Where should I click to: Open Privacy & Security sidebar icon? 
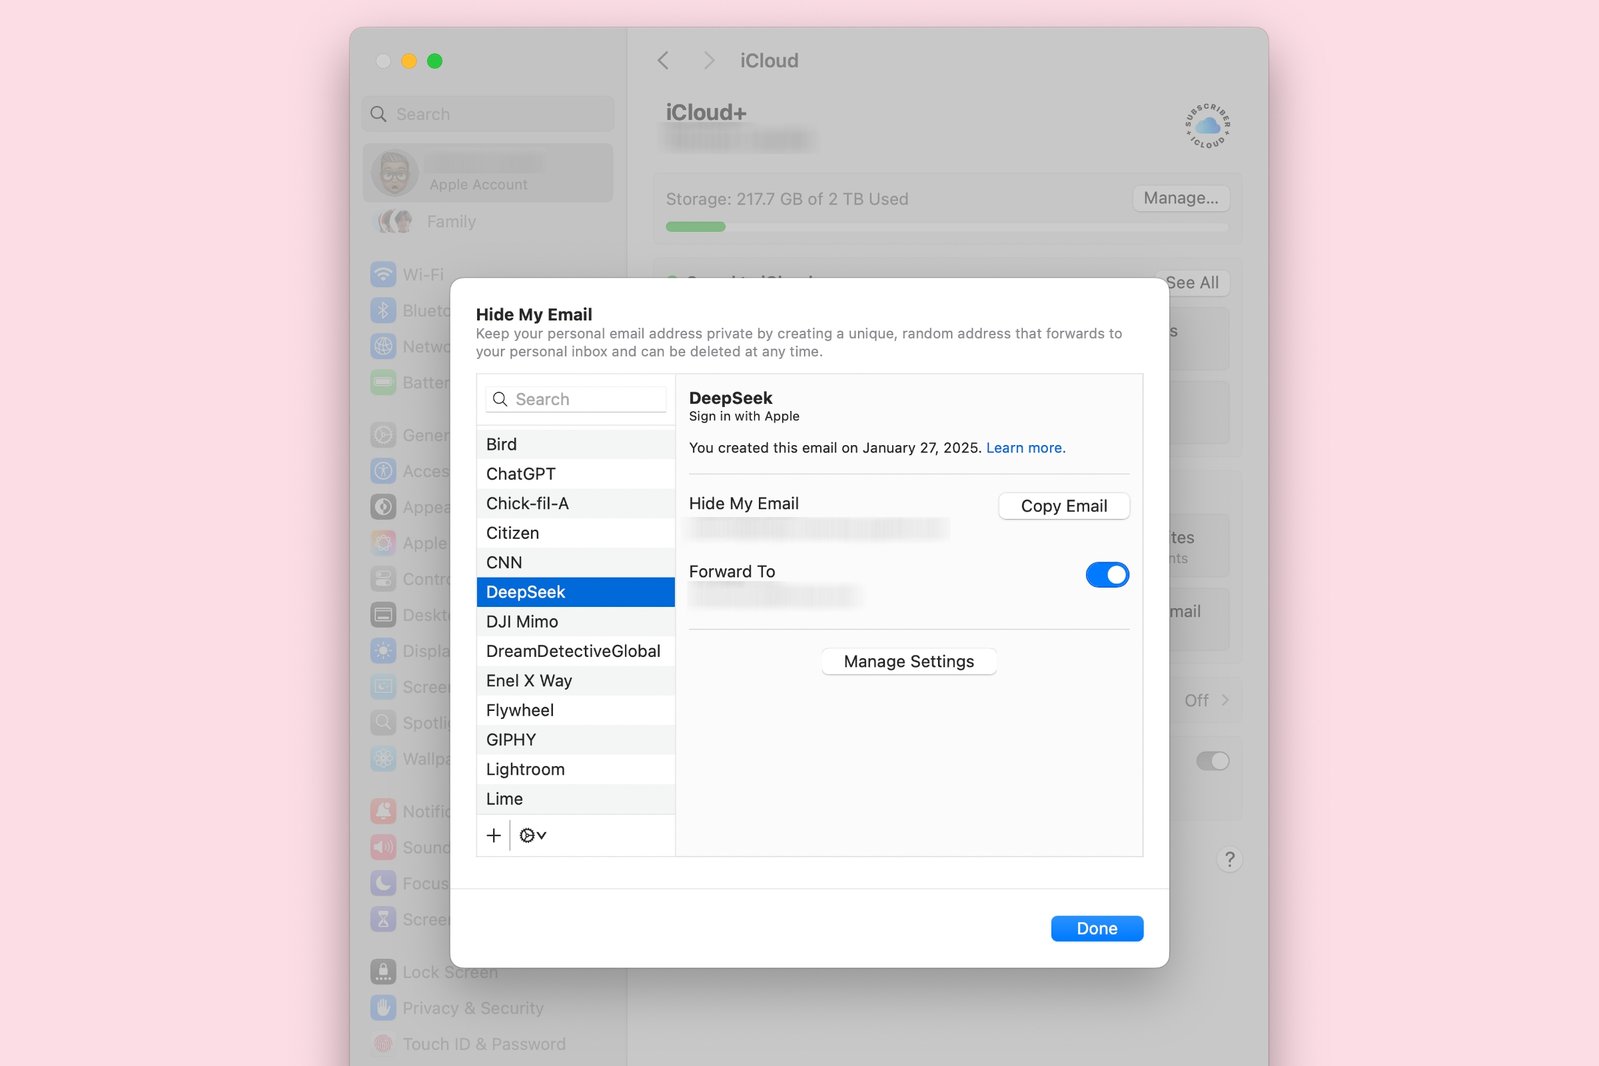click(383, 1008)
